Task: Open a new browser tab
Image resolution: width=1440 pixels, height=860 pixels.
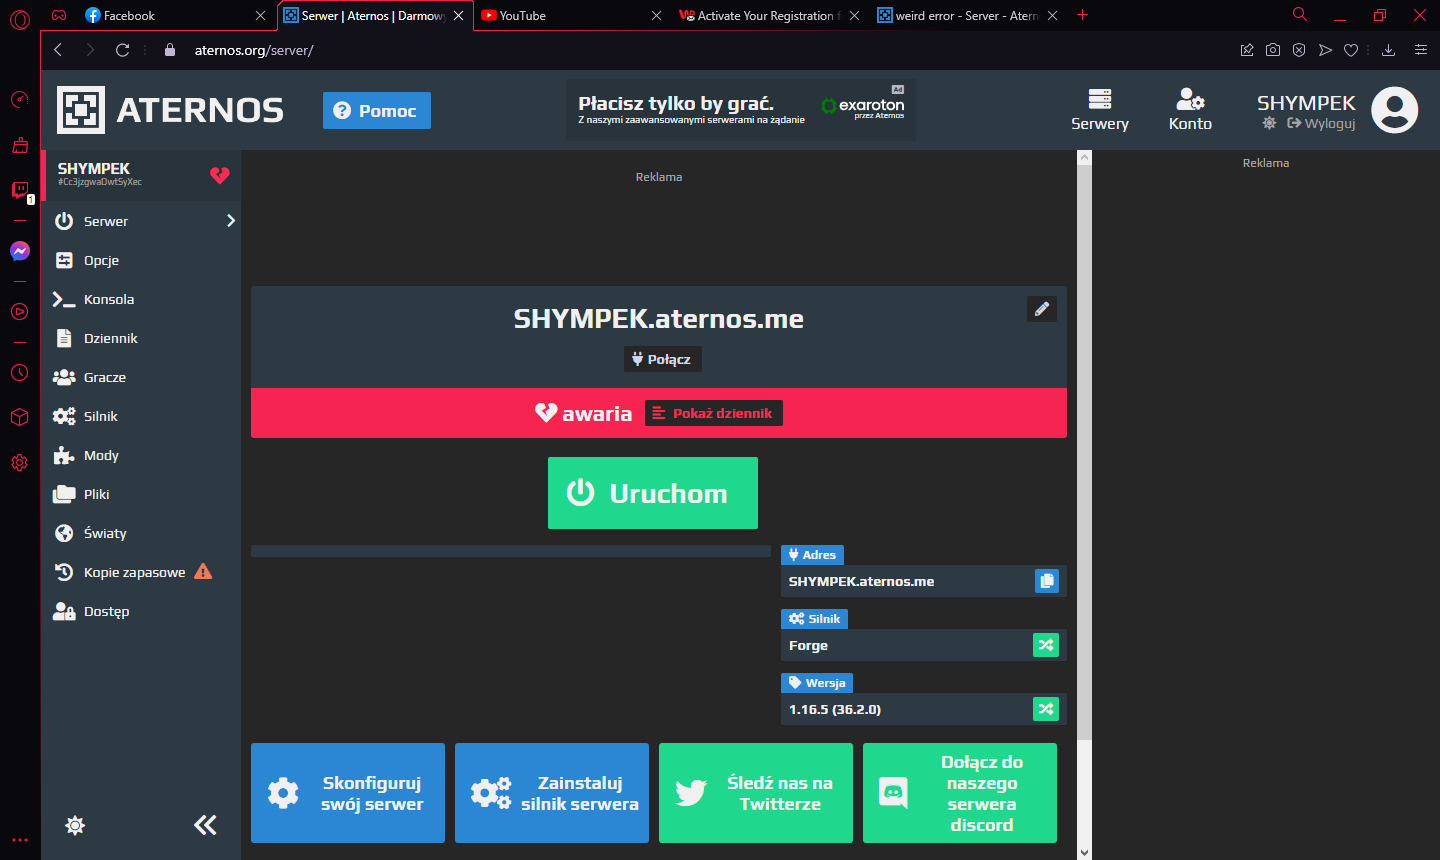Action: [x=1082, y=15]
